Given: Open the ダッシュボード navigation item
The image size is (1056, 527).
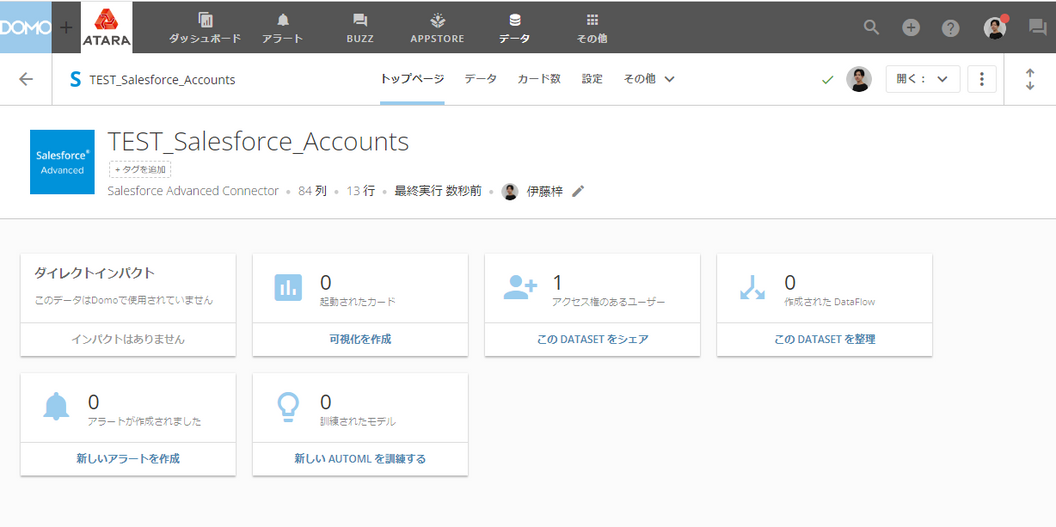Looking at the screenshot, I should [x=205, y=28].
